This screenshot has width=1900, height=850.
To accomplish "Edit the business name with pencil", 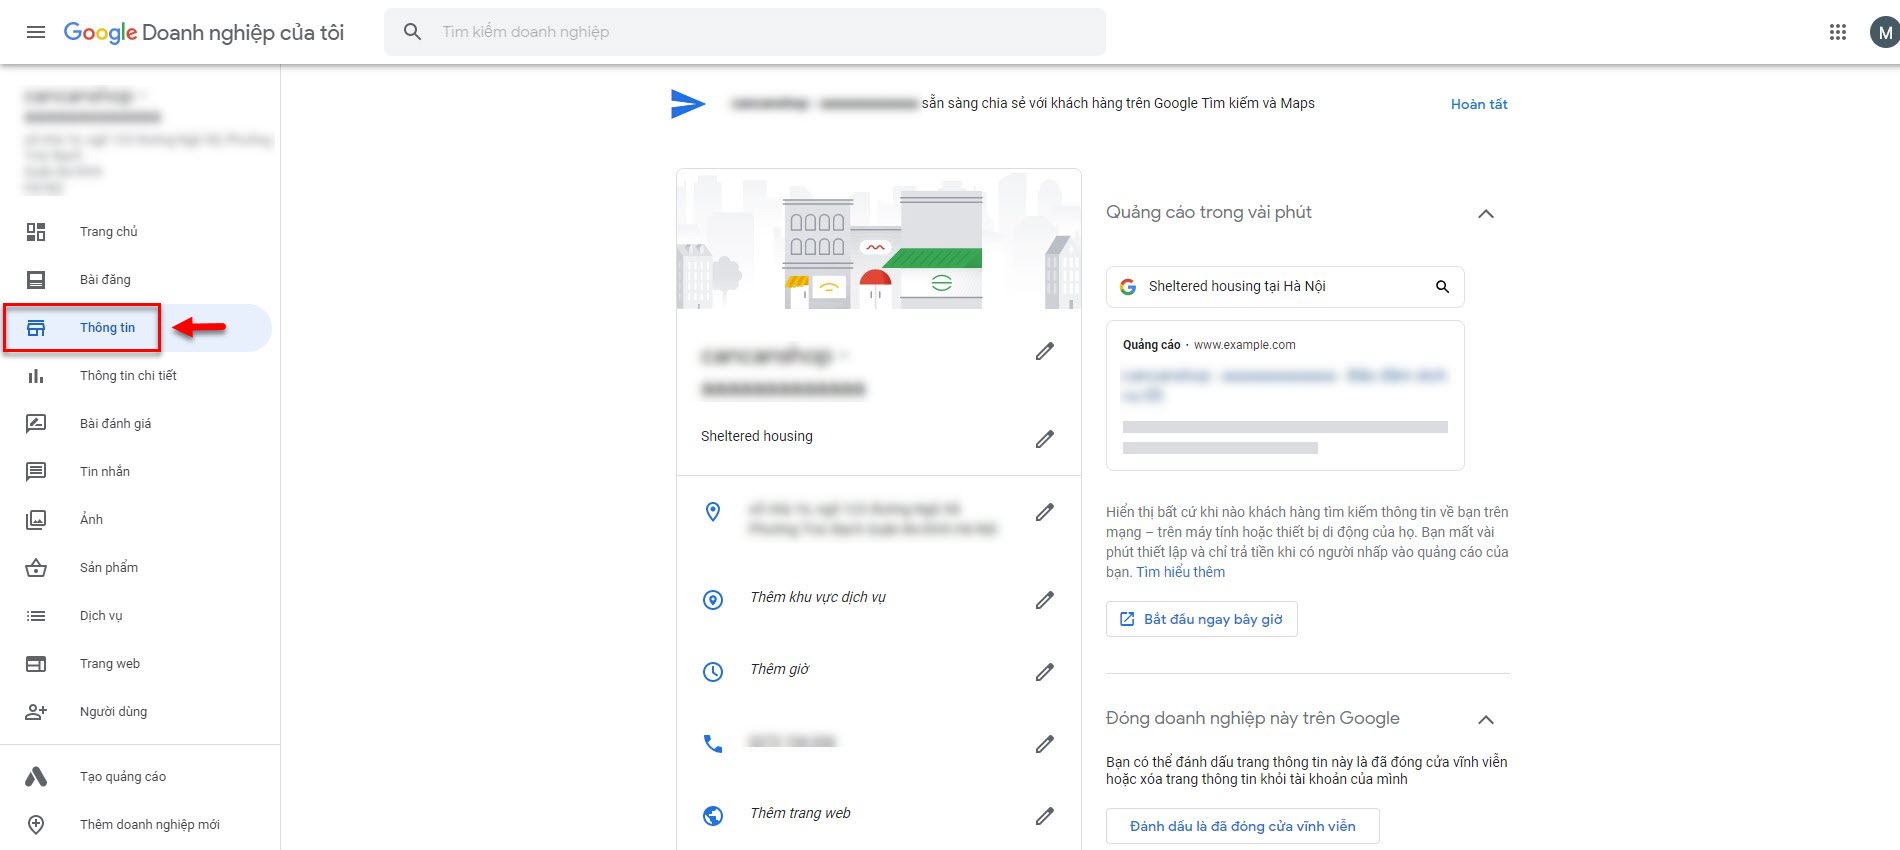I will [x=1044, y=351].
